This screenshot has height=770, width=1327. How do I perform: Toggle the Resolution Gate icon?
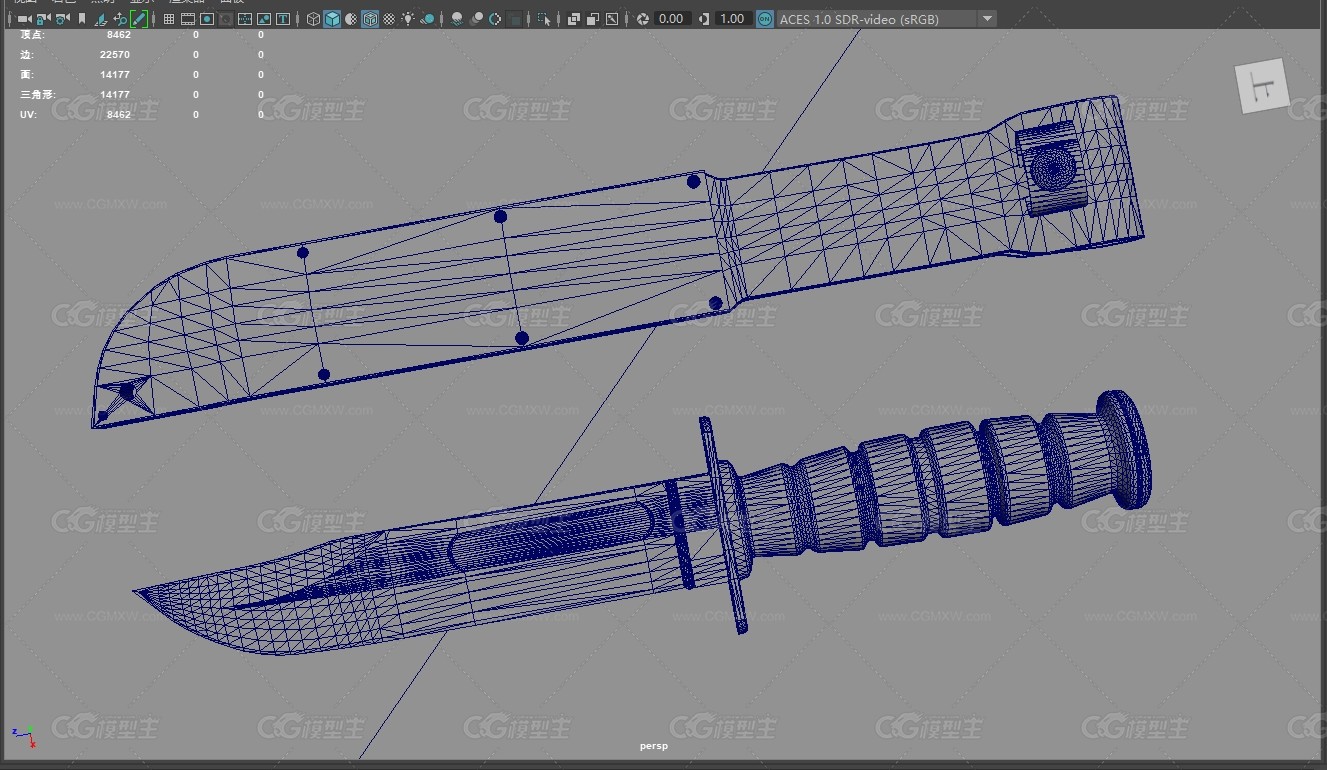click(x=206, y=18)
